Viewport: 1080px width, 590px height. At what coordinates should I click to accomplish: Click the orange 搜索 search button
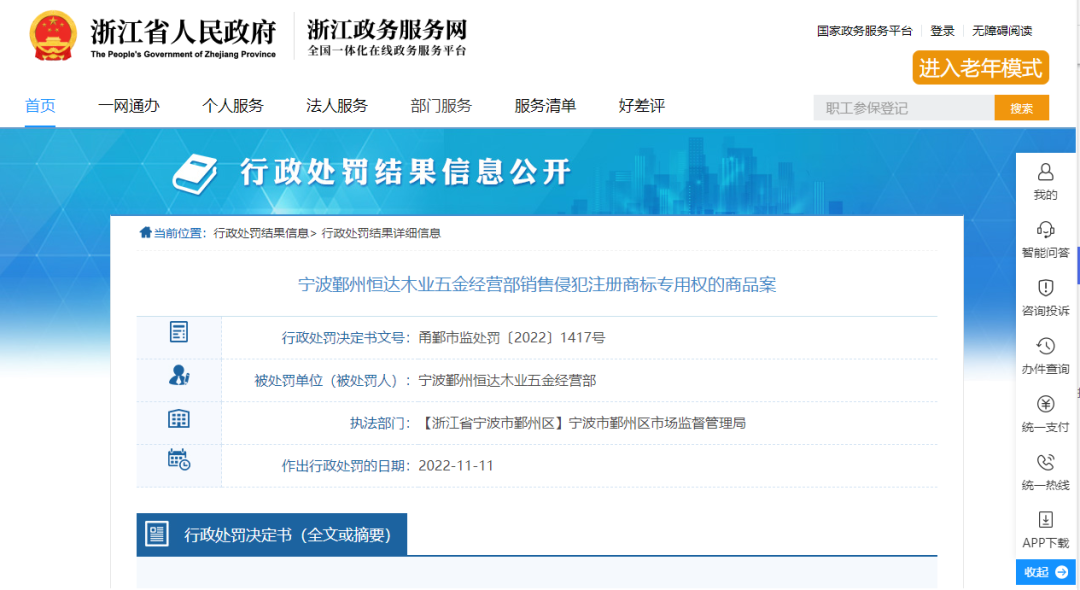[x=1021, y=108]
